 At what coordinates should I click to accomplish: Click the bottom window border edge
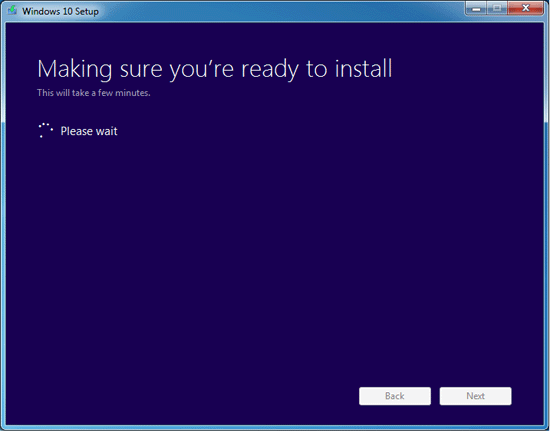pos(275,428)
